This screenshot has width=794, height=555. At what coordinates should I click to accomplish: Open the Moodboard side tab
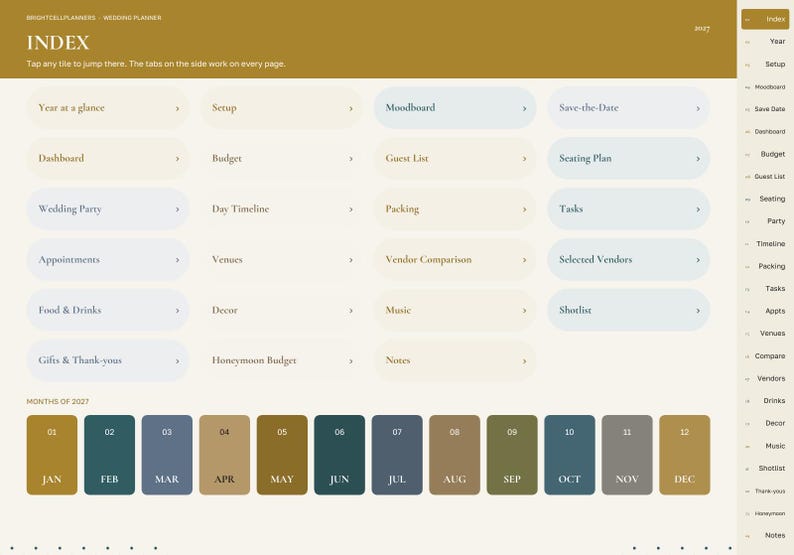click(x=765, y=87)
